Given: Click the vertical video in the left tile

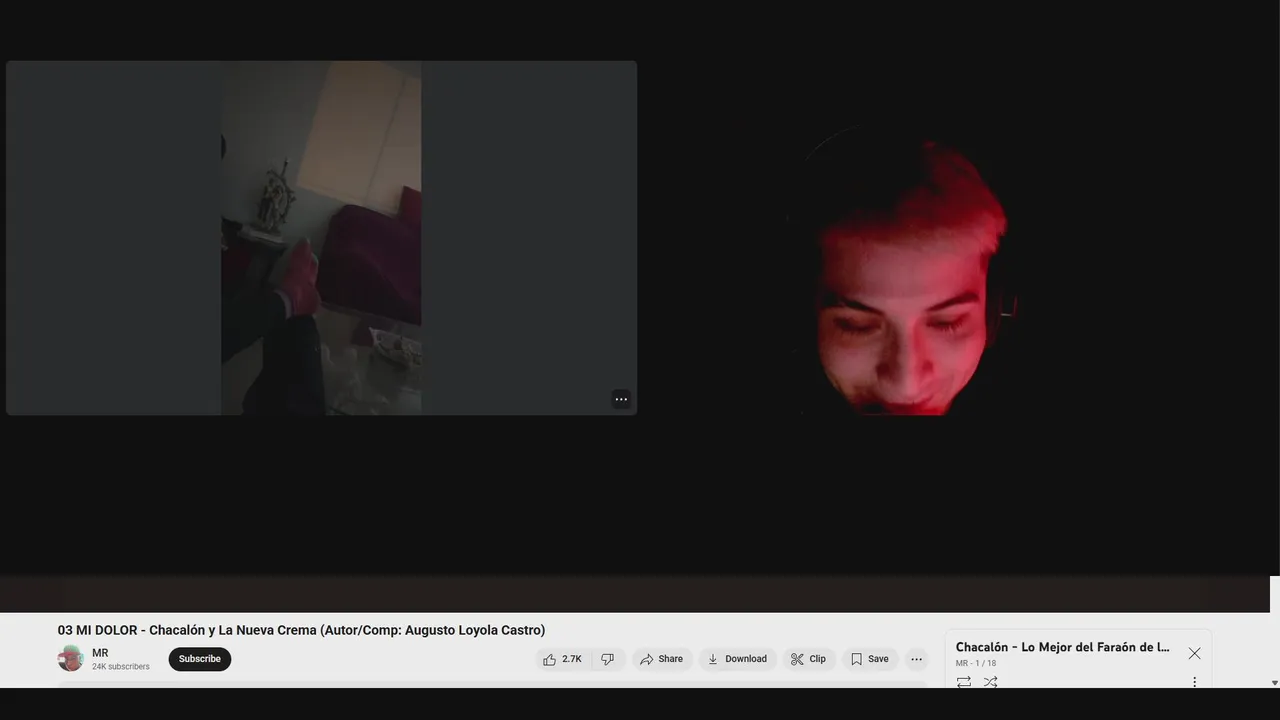Looking at the screenshot, I should pyautogui.click(x=321, y=238).
